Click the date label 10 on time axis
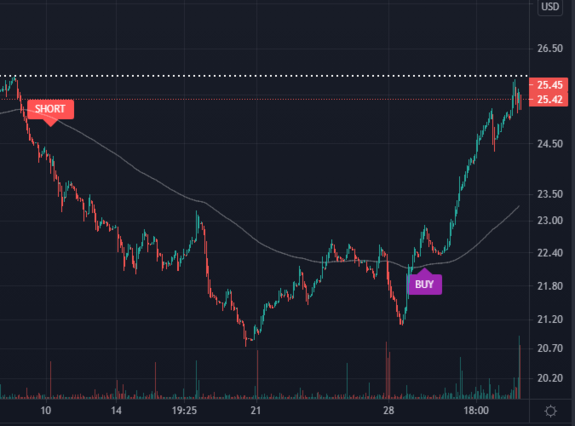This screenshot has width=575, height=426. (46, 410)
